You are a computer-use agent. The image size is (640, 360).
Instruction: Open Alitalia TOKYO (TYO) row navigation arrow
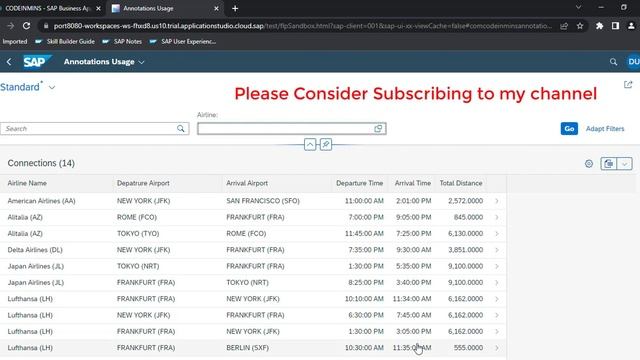tap(497, 233)
